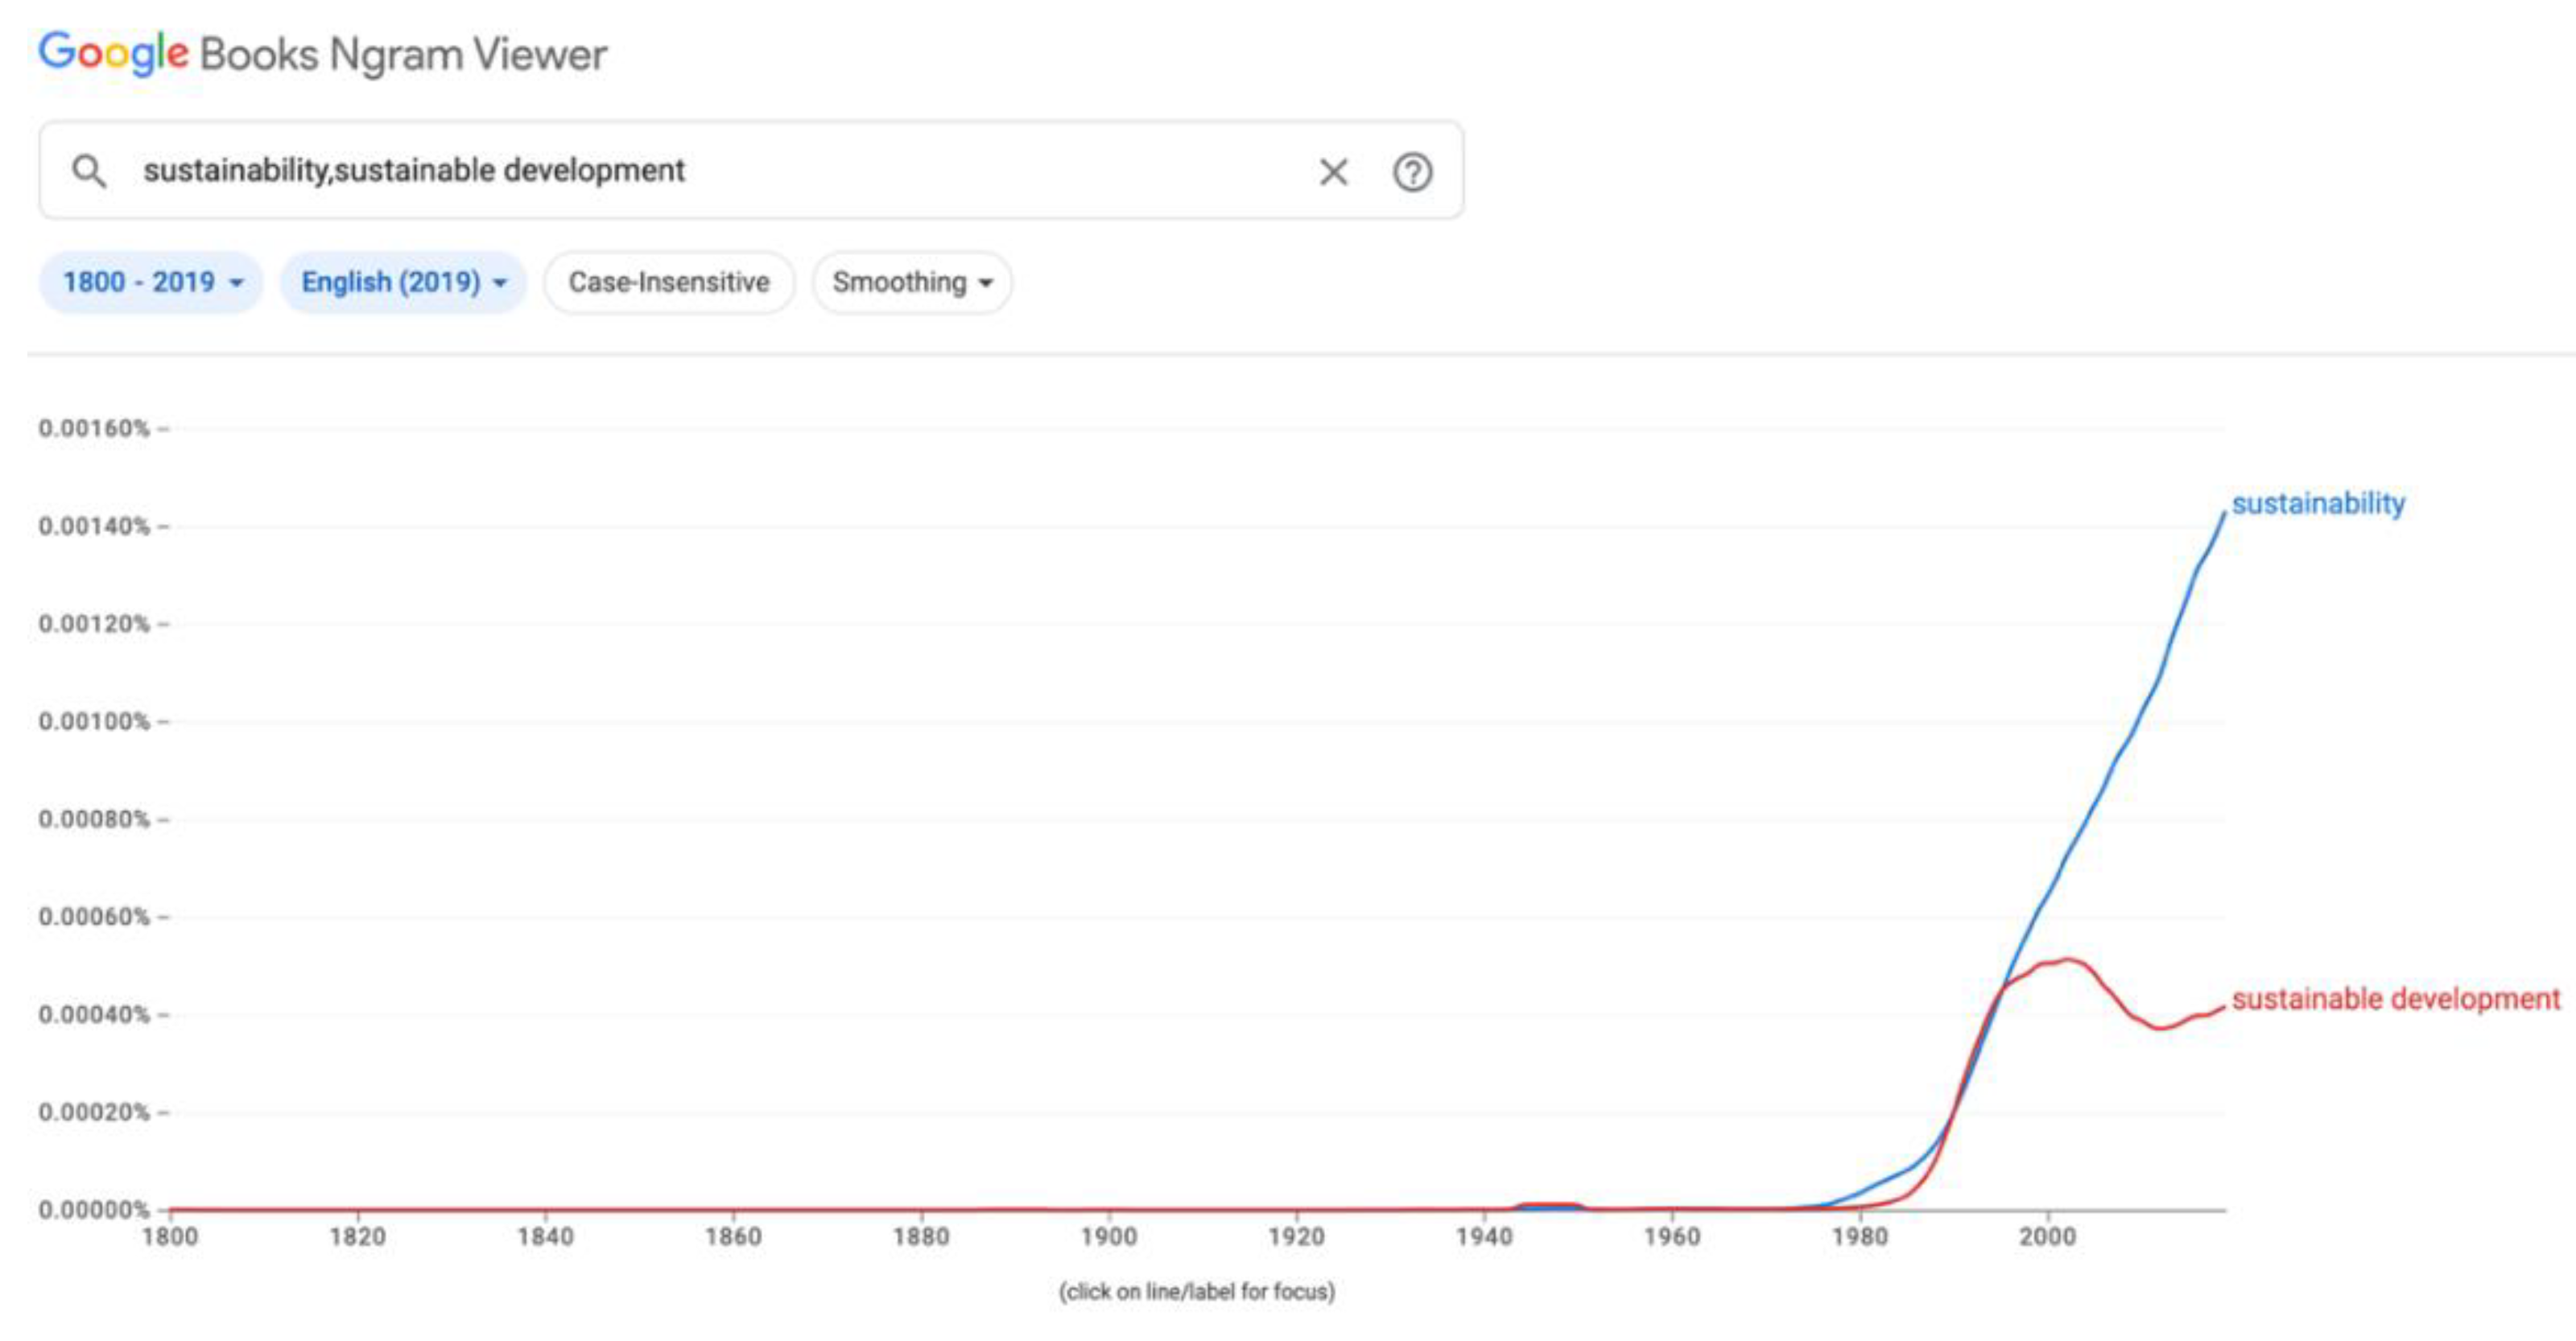Screen dimensions: 2576x1341
Task: Clear the search query with X icon
Action: tap(1333, 172)
